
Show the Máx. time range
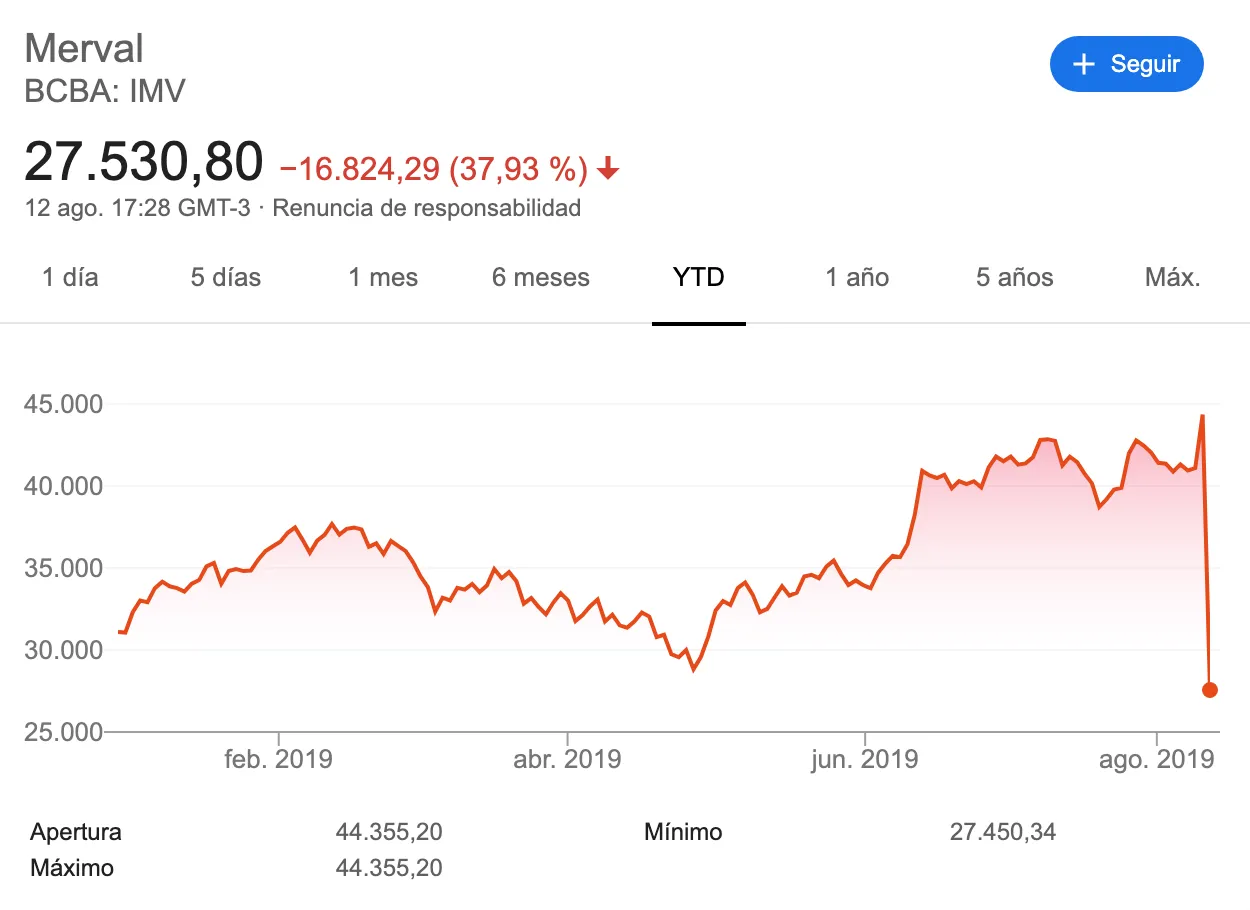[1172, 277]
